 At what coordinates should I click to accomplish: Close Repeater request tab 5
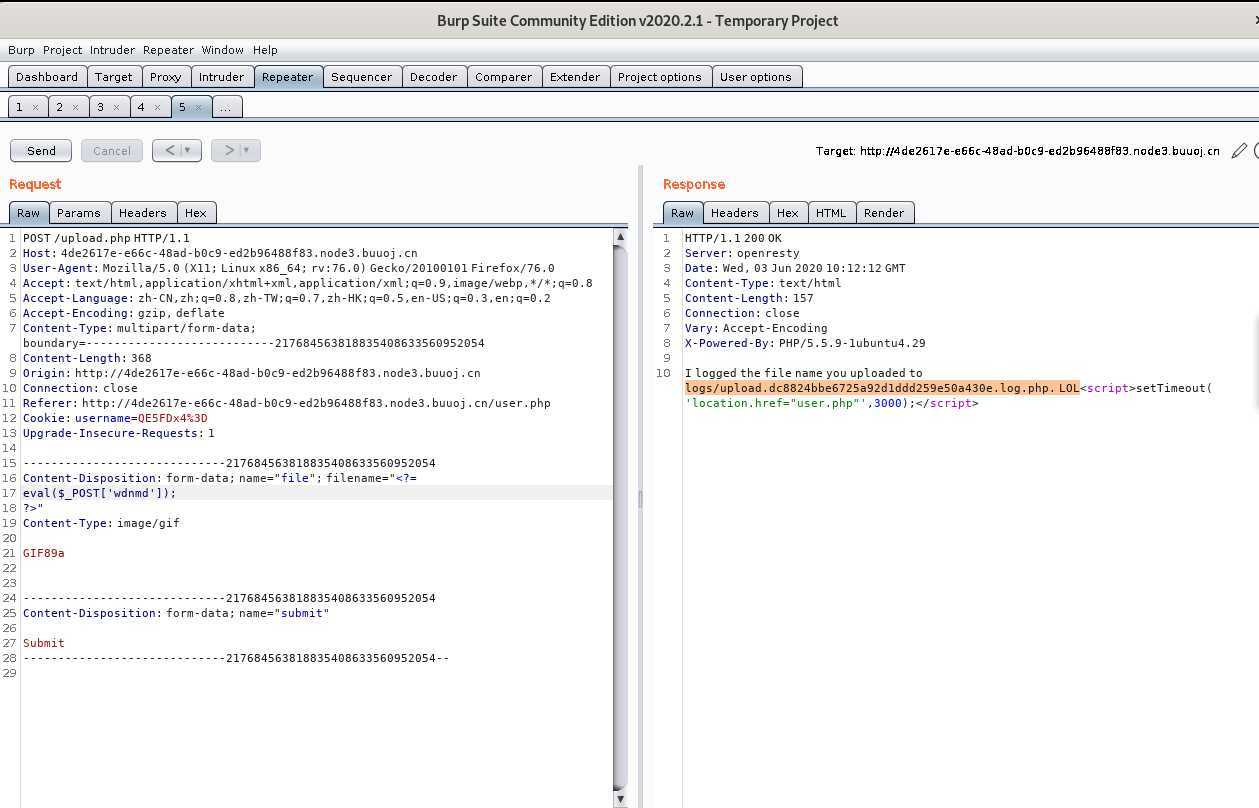[x=198, y=107]
